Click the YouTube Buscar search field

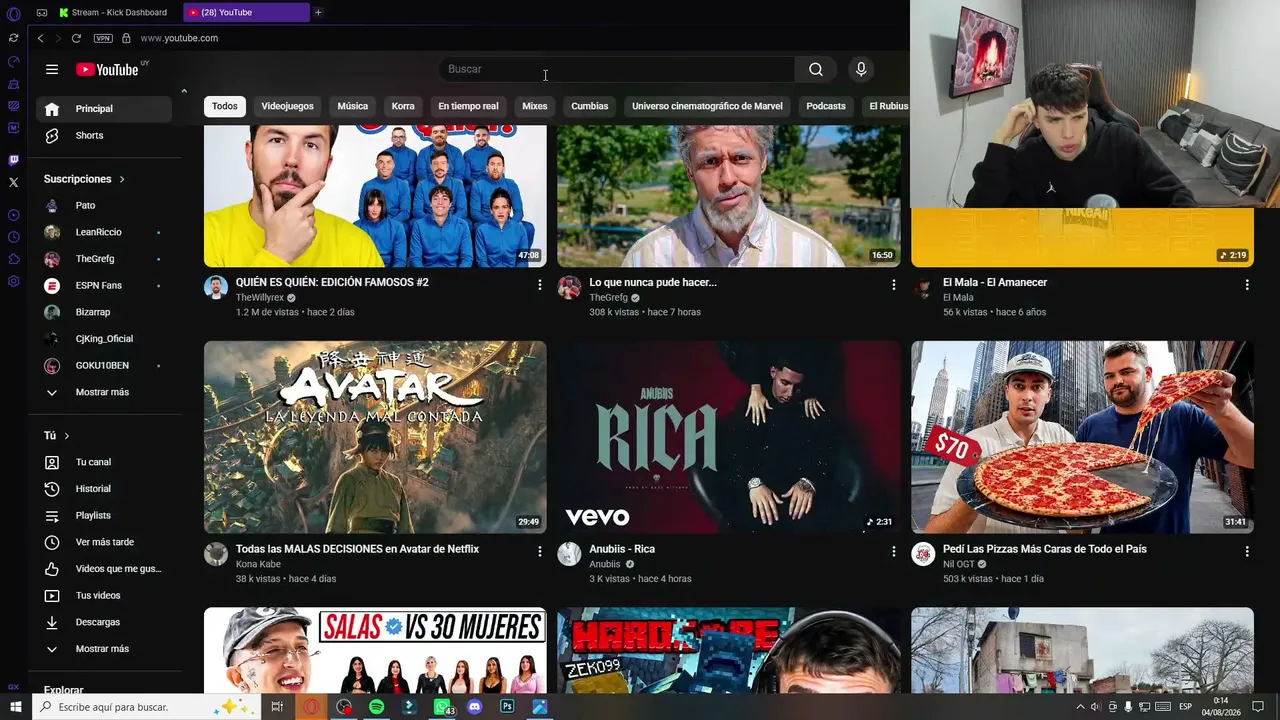(x=617, y=69)
